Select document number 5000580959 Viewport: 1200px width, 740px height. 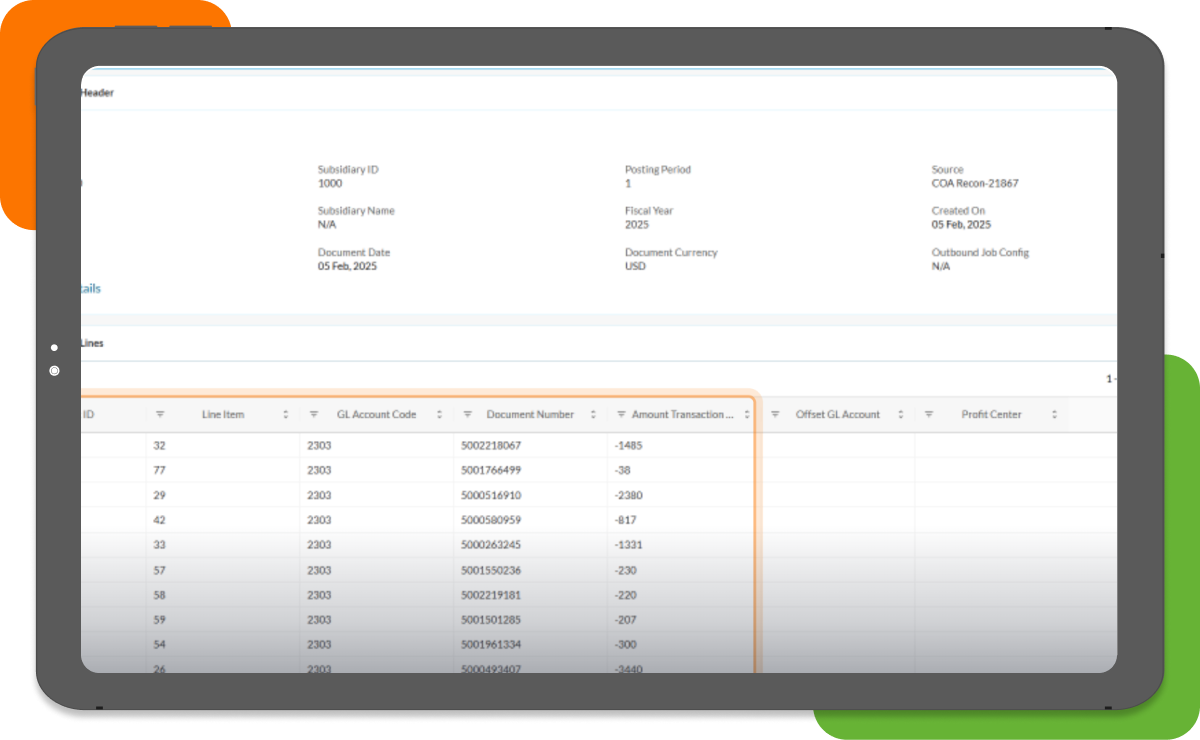pyautogui.click(x=491, y=520)
